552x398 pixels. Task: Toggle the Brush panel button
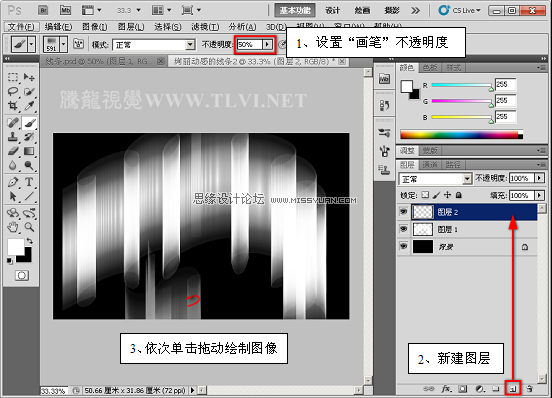coord(79,44)
